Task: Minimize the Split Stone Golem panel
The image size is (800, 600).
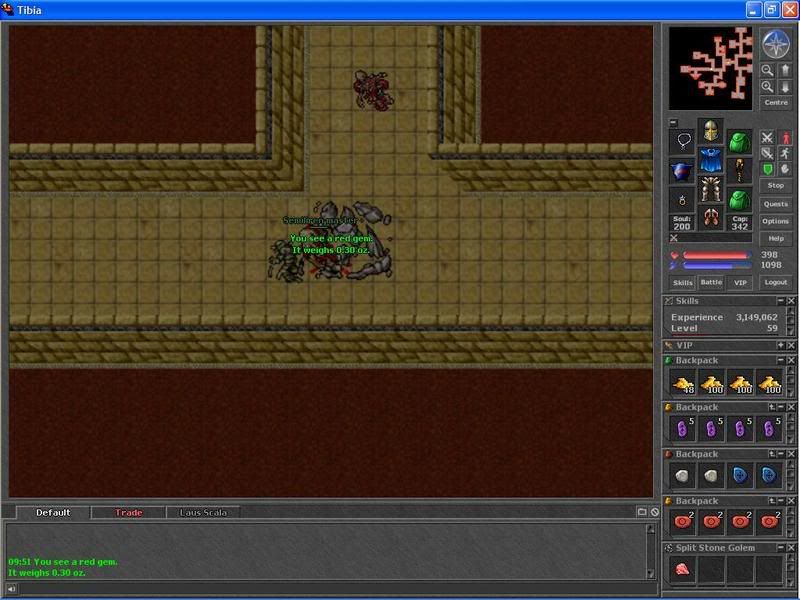Action: click(x=781, y=547)
